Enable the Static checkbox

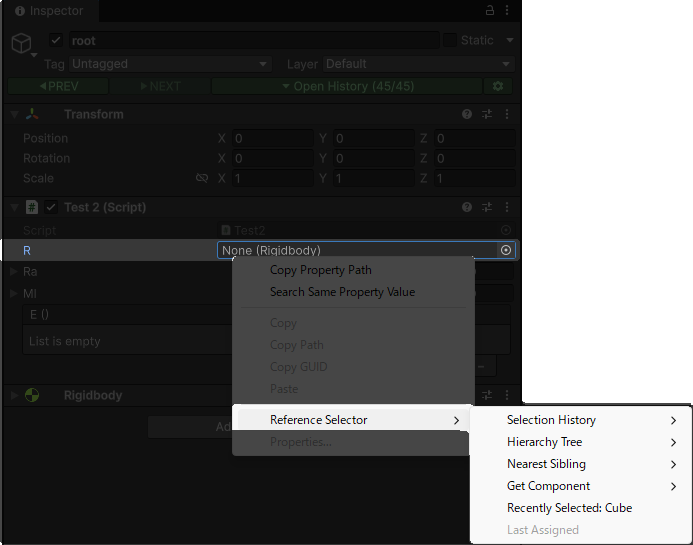tap(450, 41)
